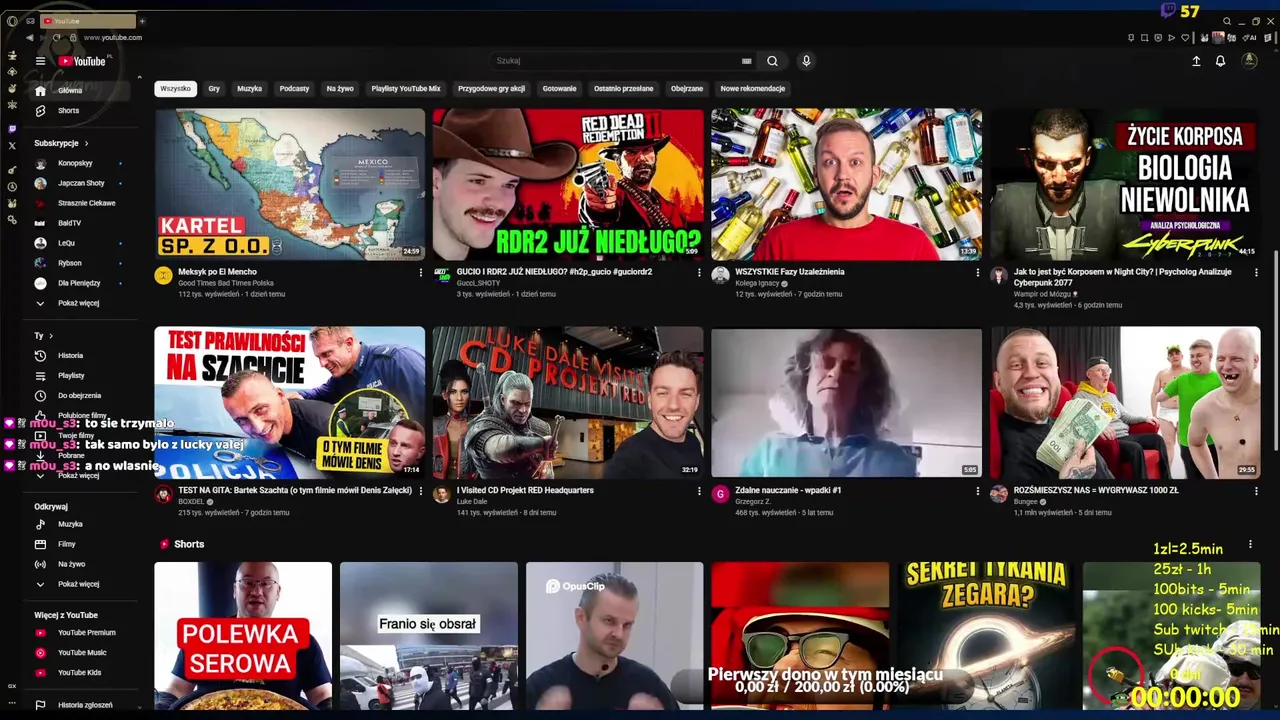This screenshot has height=720, width=1280.
Task: Open the on-screen keyboard icon in search
Action: tap(746, 61)
